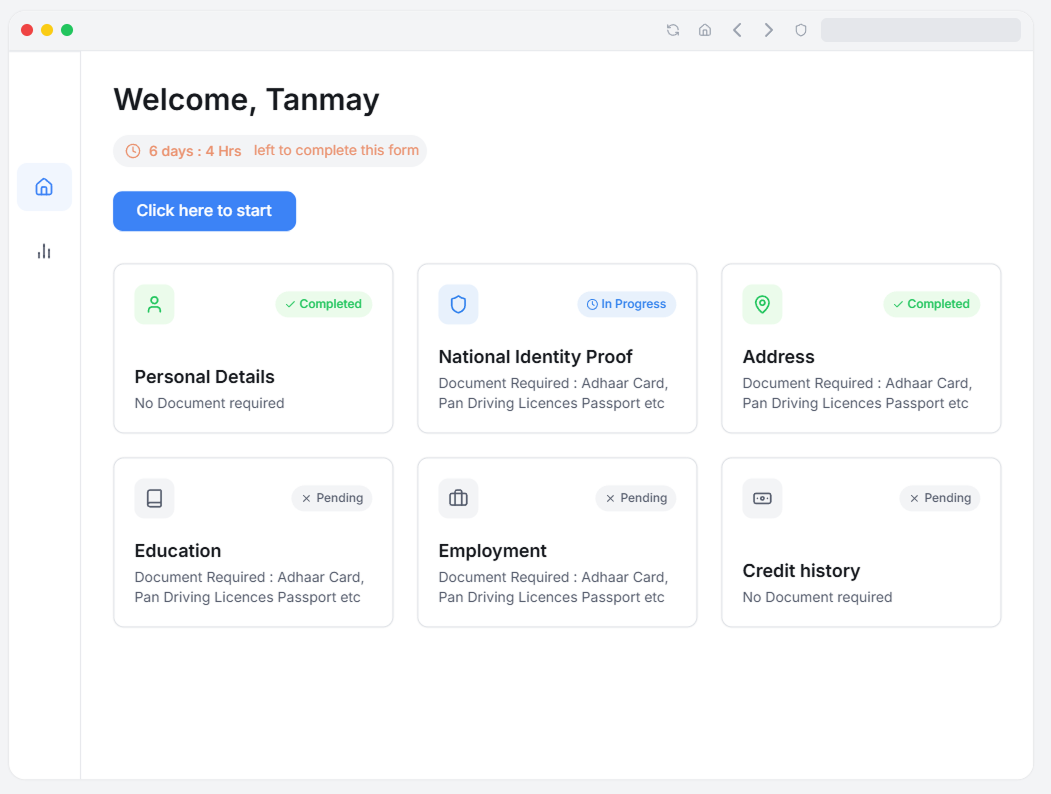Screen dimensions: 1051x794
Task: Click the Address location pin icon
Action: pos(762,304)
